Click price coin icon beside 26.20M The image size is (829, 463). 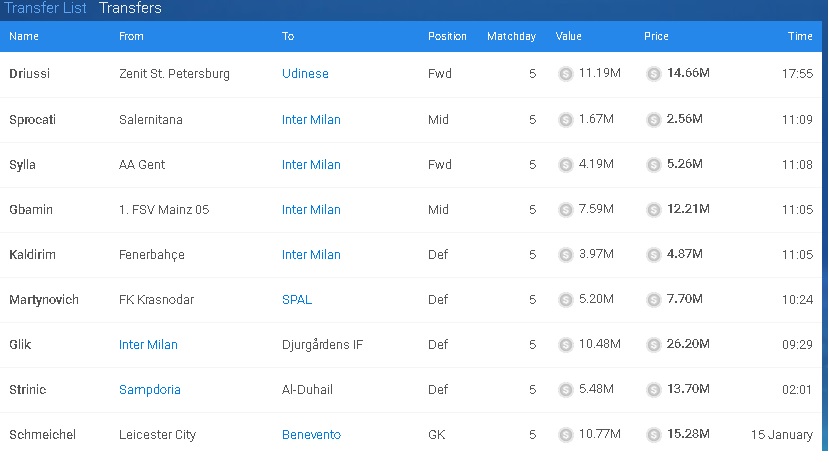(x=653, y=345)
